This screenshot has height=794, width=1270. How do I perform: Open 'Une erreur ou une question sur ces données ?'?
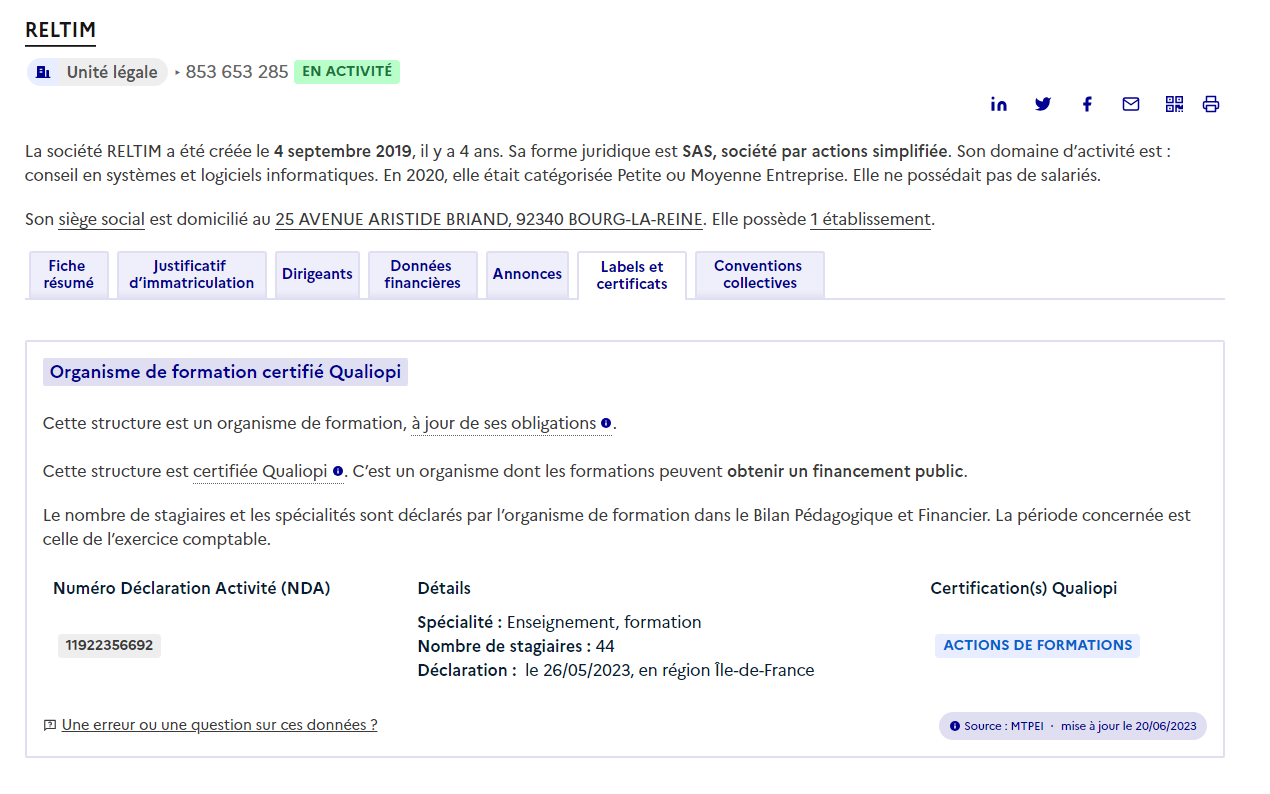click(x=219, y=725)
